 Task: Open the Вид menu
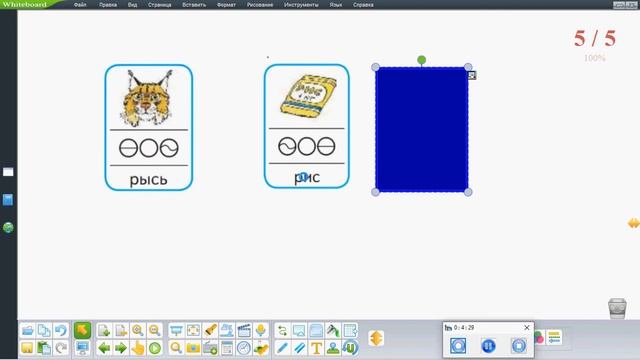pos(132,5)
